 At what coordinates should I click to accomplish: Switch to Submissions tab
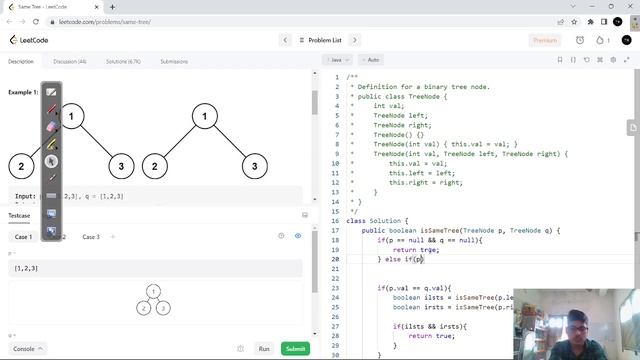174,62
